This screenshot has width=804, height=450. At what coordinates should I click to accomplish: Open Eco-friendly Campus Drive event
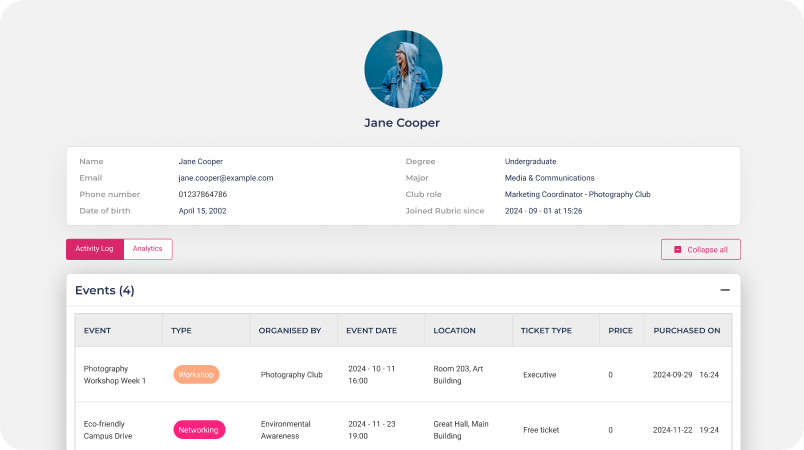108,430
